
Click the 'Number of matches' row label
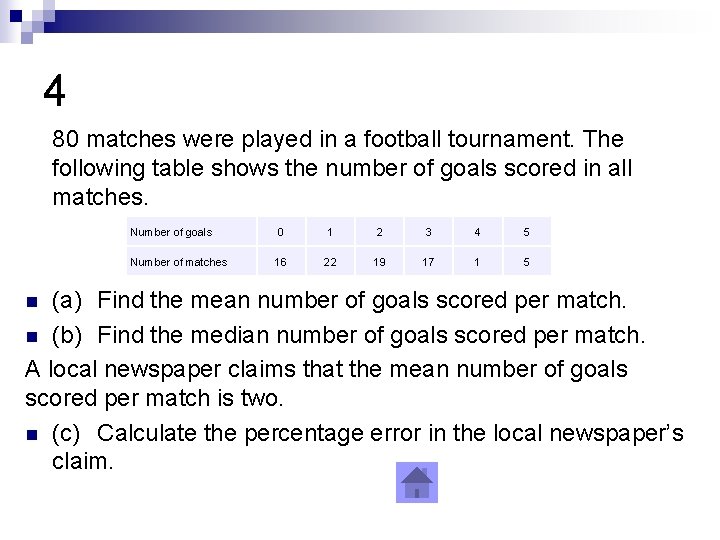(x=191, y=261)
